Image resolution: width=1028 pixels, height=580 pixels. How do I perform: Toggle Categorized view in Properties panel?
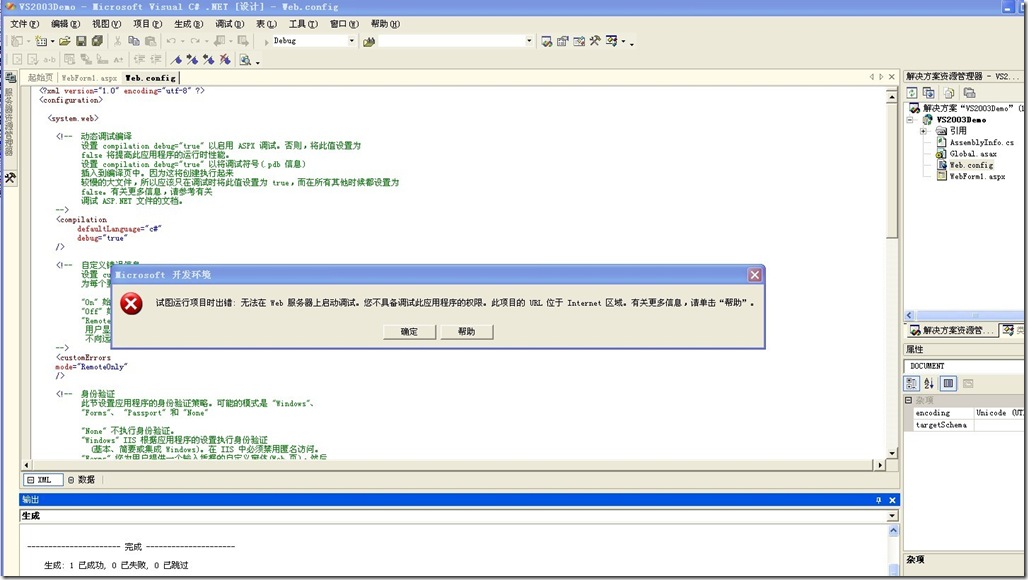coord(911,383)
